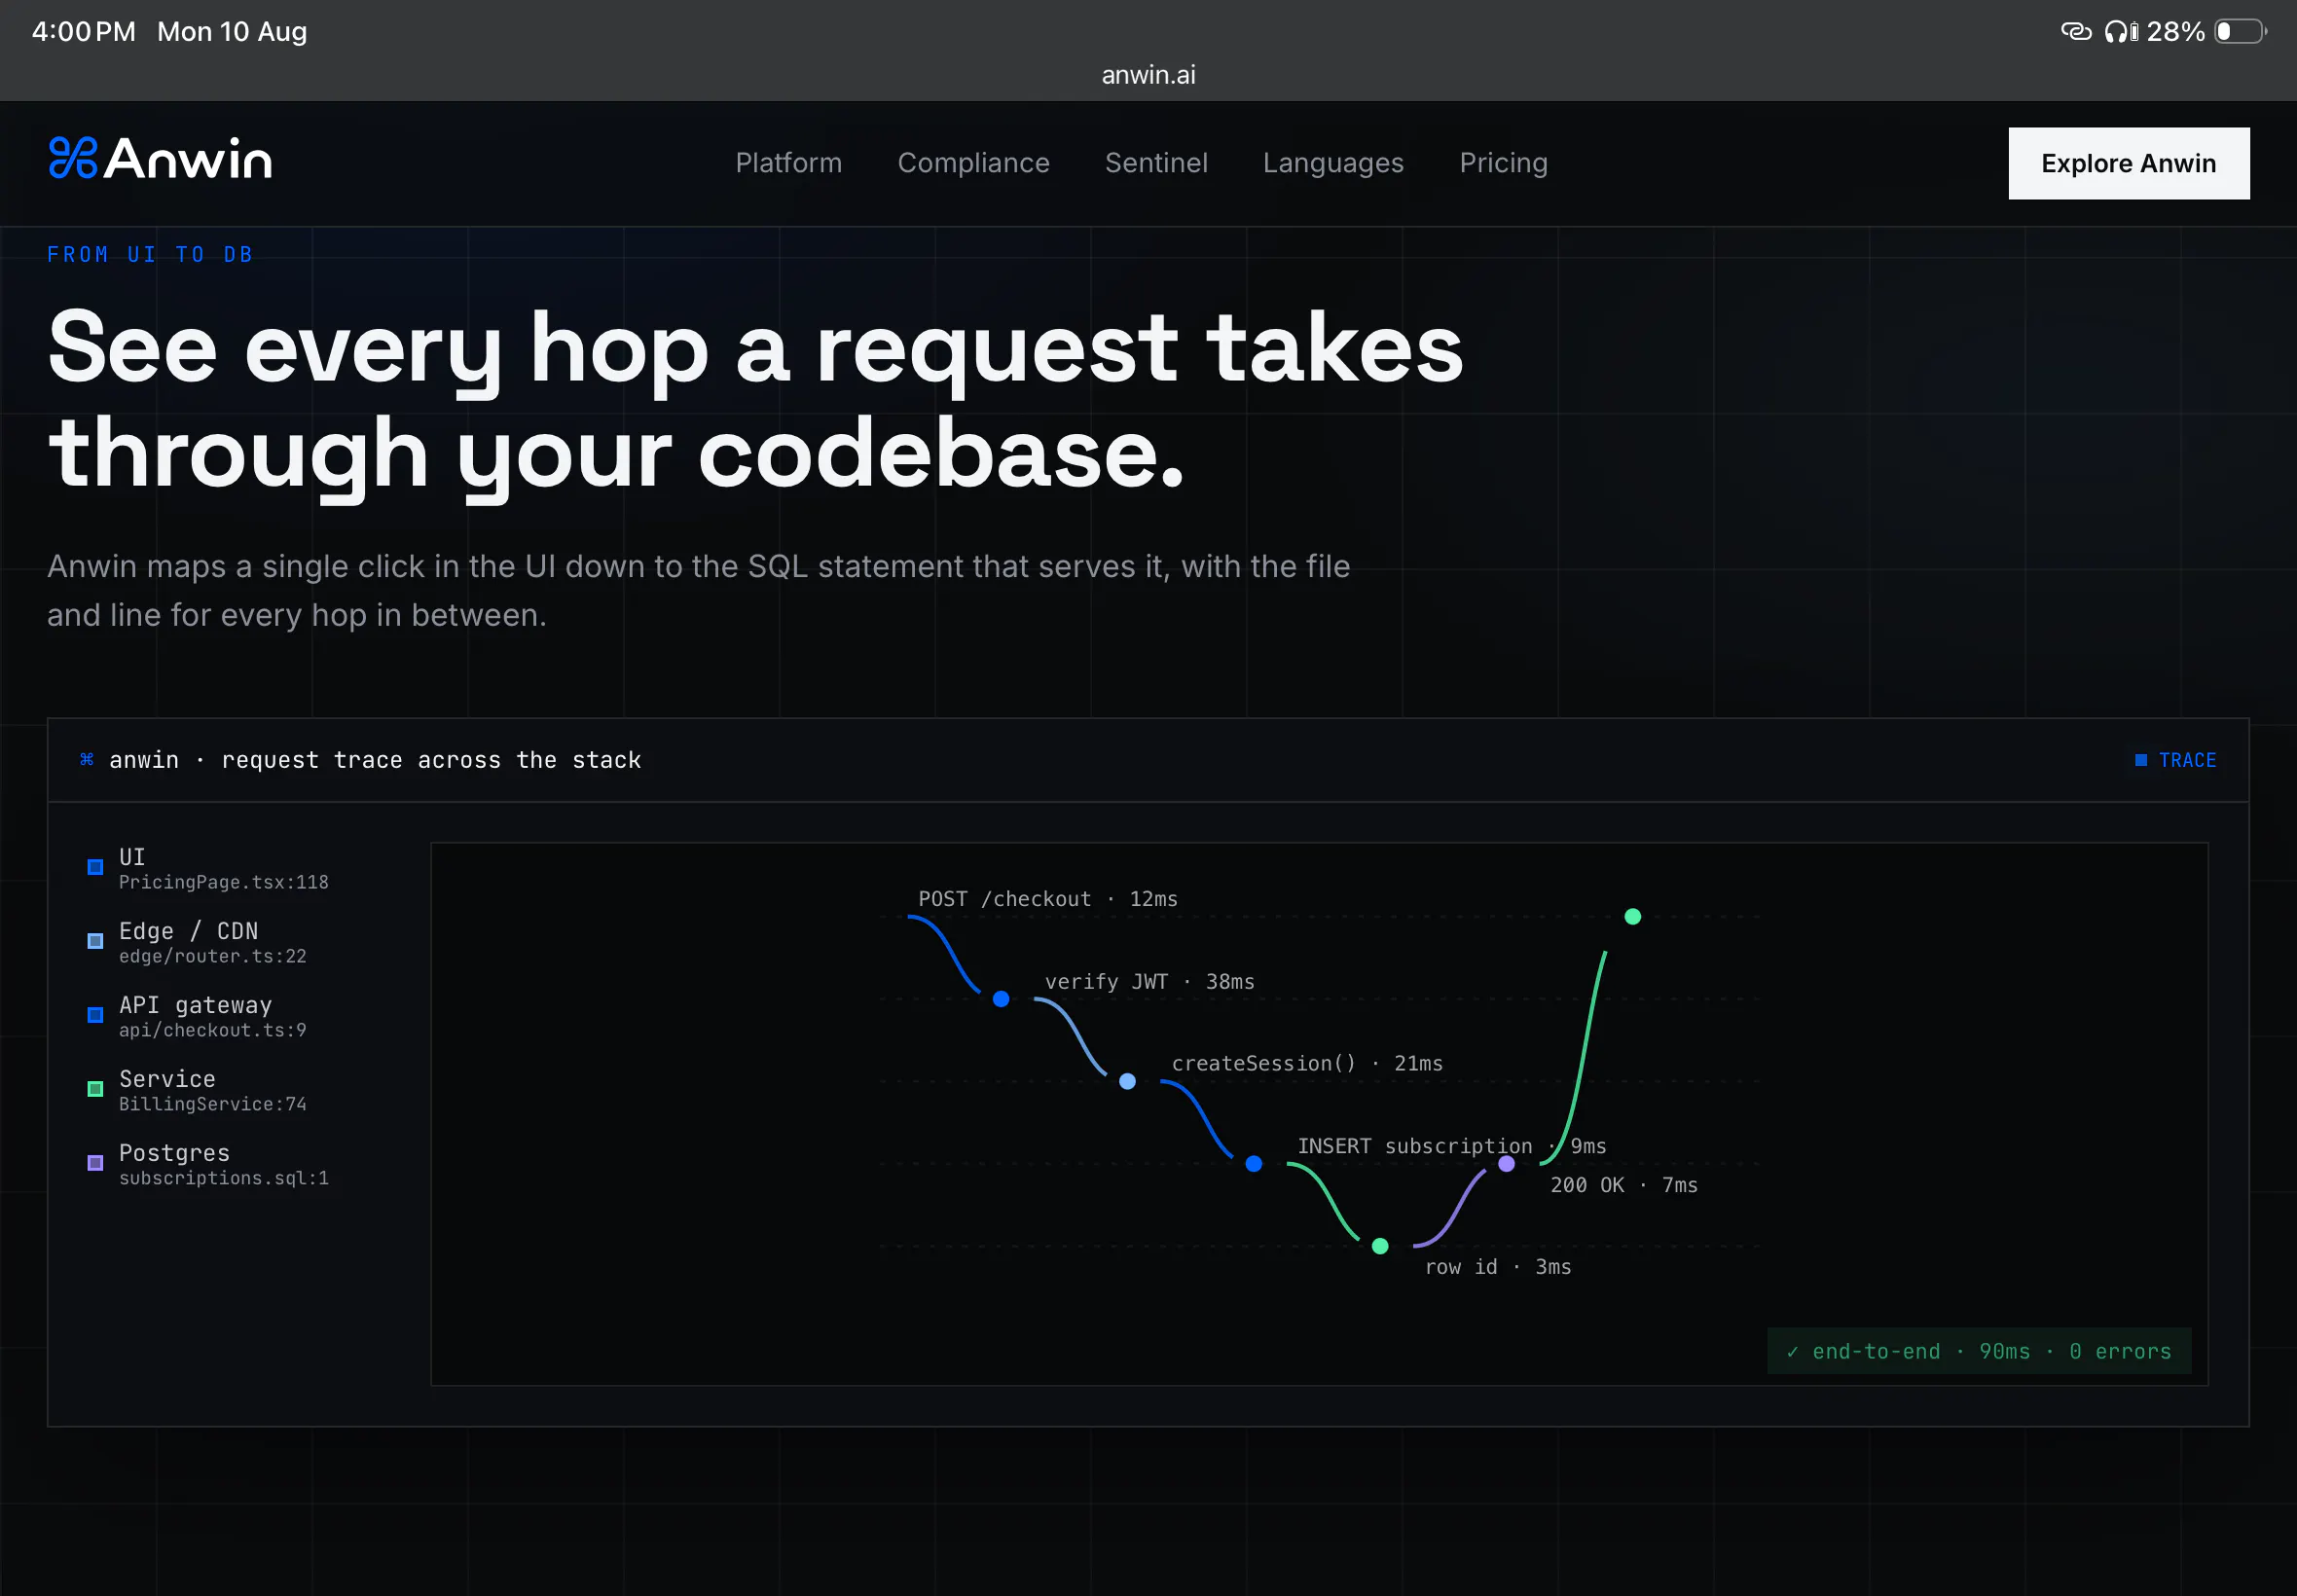Viewport: 2297px width, 1596px height.
Task: Click the blue node below createSession()
Action: pyautogui.click(x=1253, y=1164)
